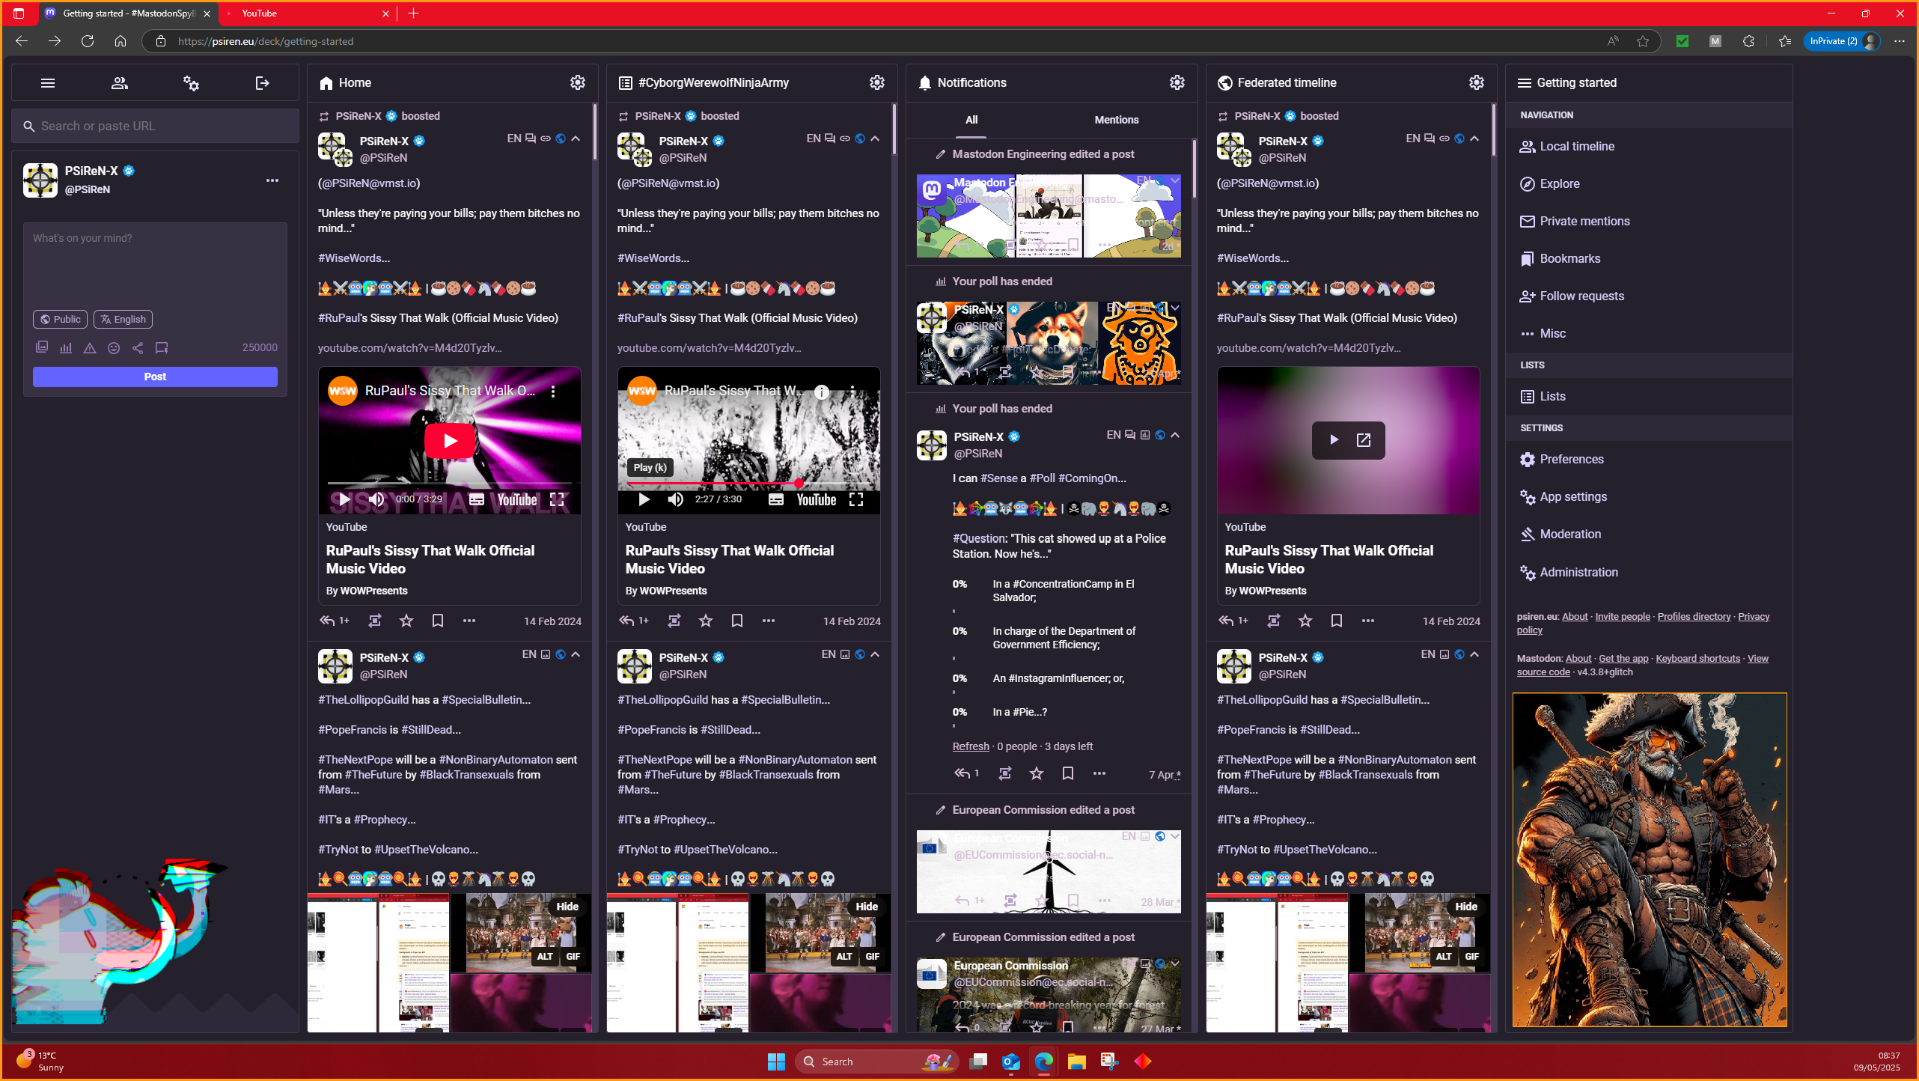Open advanced options share icon in composer

[x=138, y=348]
